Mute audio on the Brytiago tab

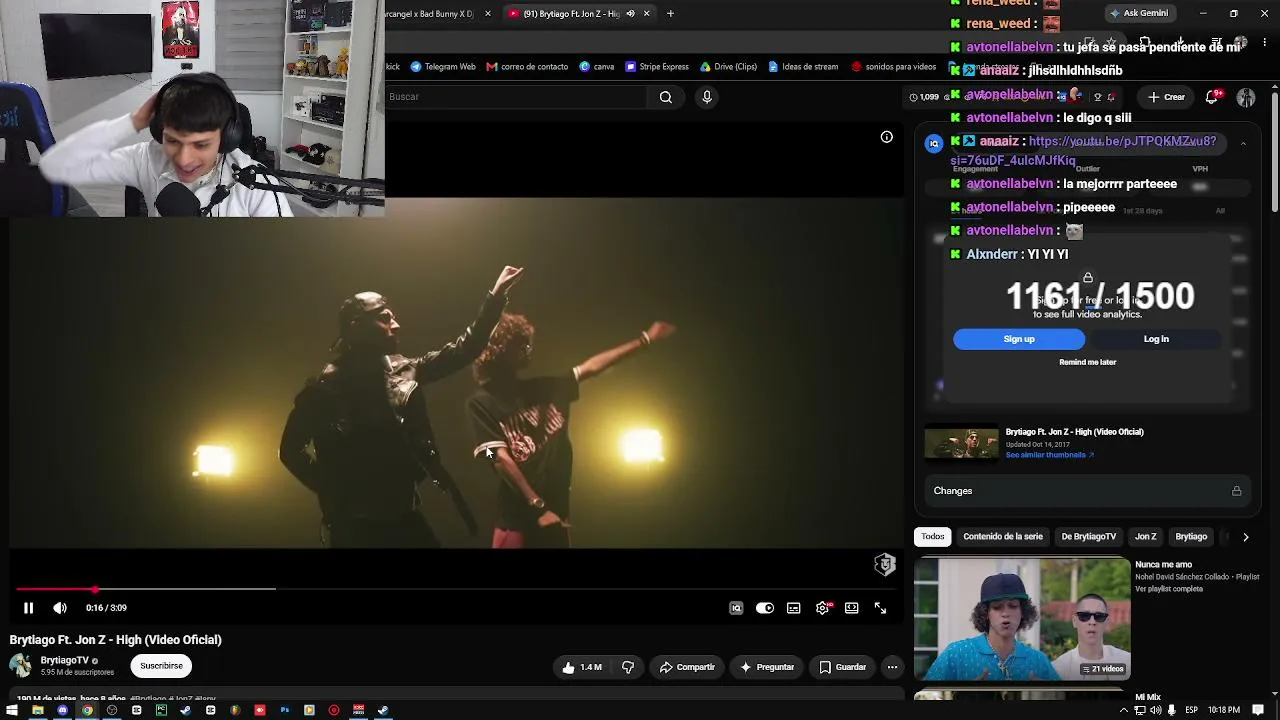point(630,13)
